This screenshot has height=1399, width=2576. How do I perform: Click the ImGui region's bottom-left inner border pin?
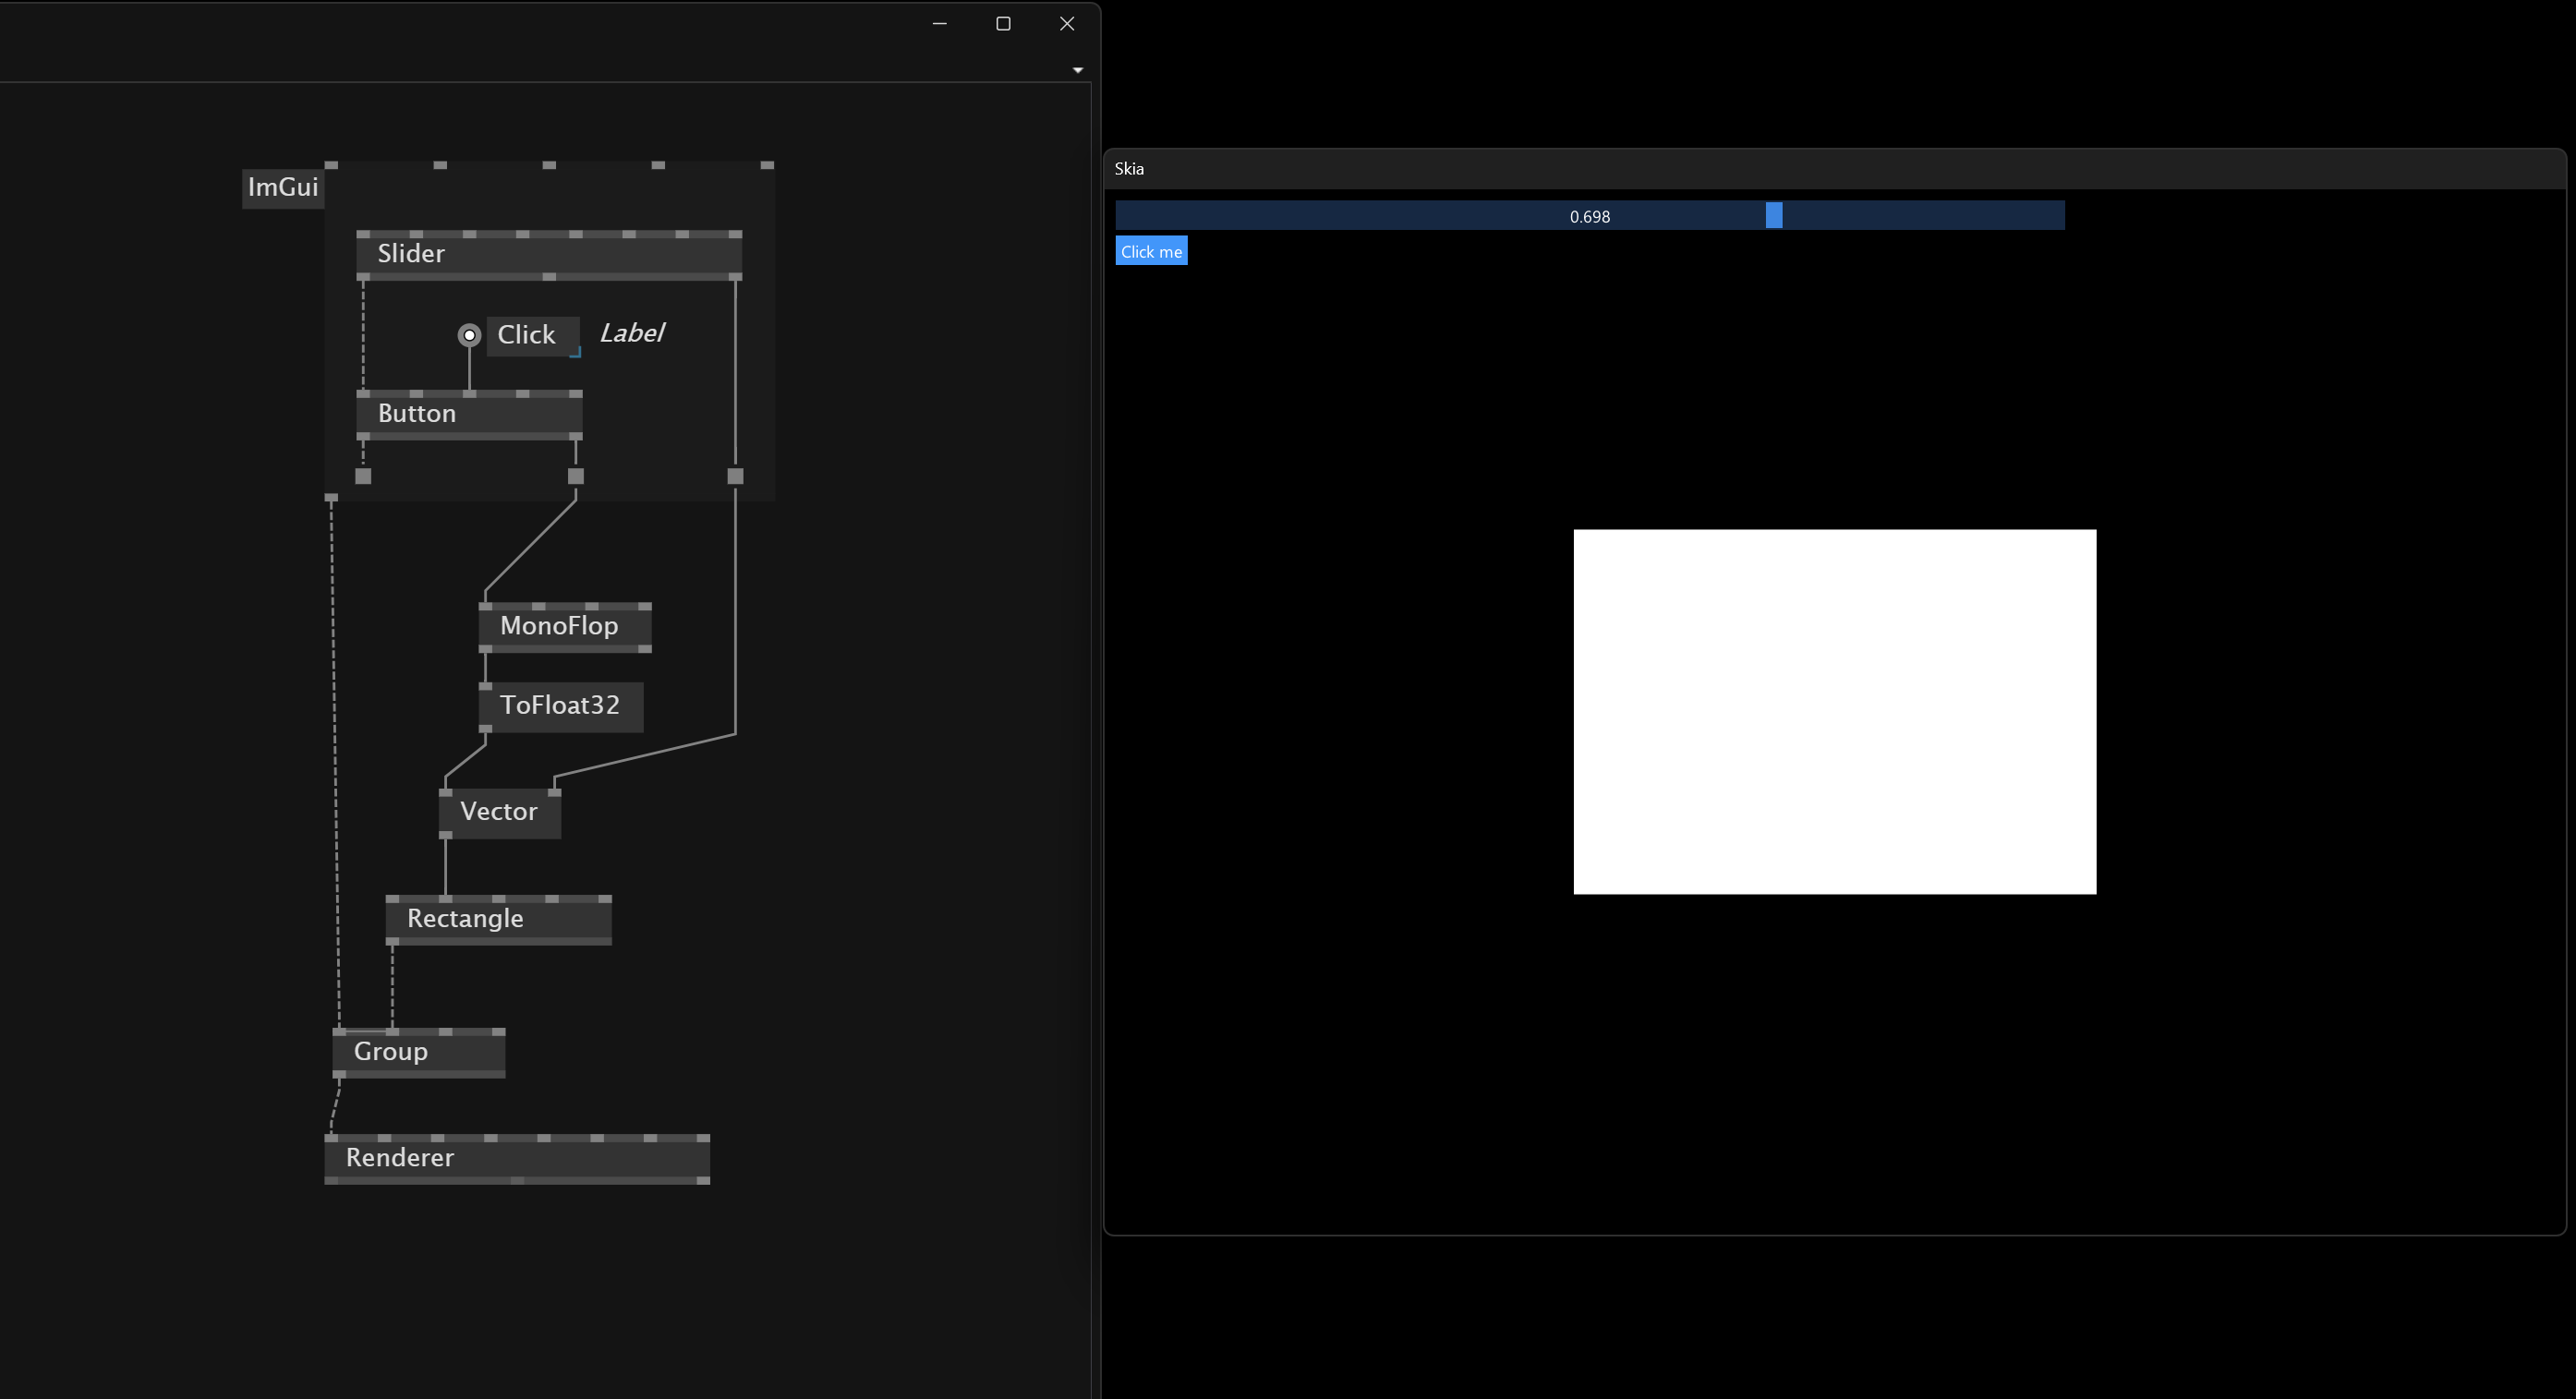(x=364, y=477)
